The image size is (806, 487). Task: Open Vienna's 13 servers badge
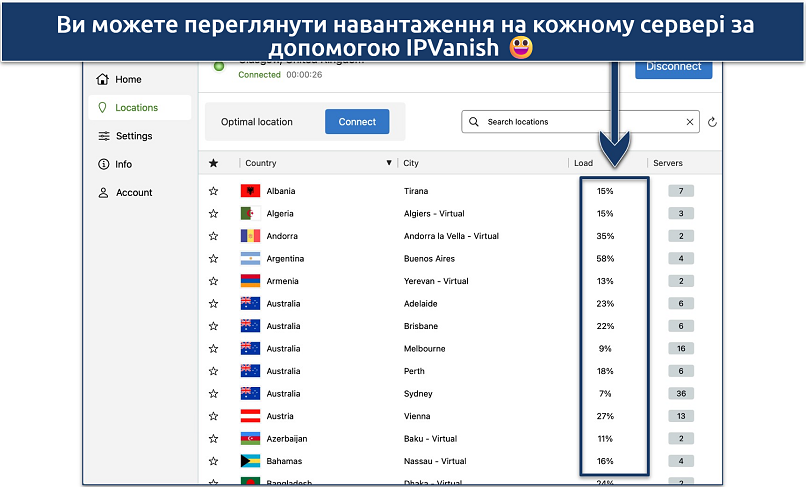point(681,416)
